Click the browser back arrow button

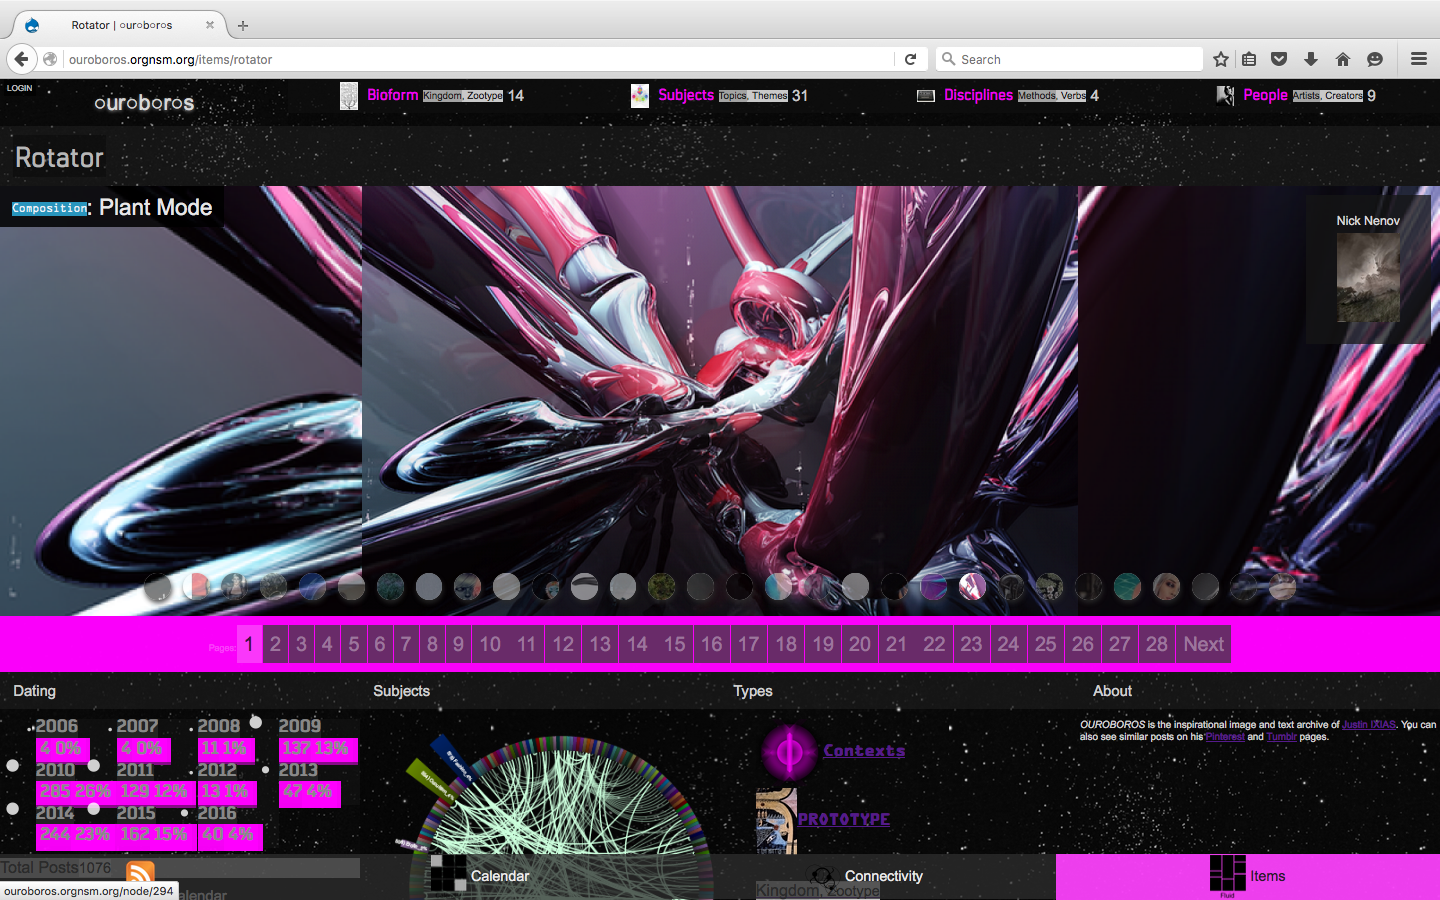pyautogui.click(x=22, y=59)
